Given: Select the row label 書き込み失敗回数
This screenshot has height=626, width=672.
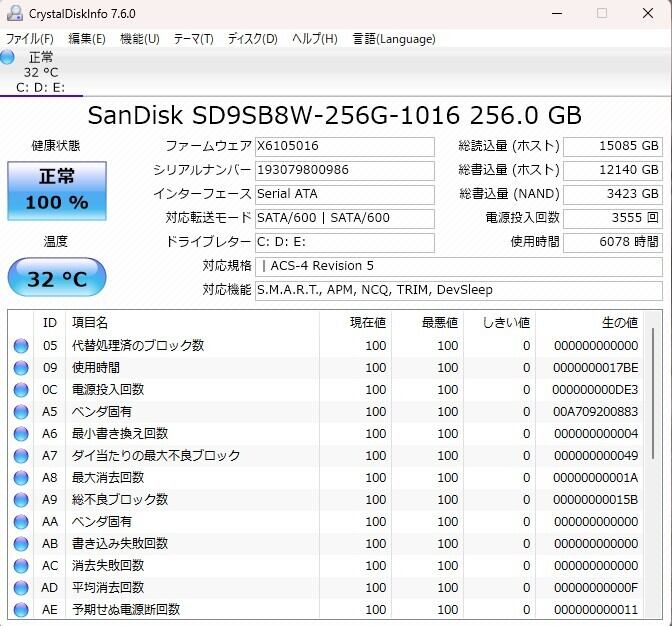Looking at the screenshot, I should tap(120, 544).
